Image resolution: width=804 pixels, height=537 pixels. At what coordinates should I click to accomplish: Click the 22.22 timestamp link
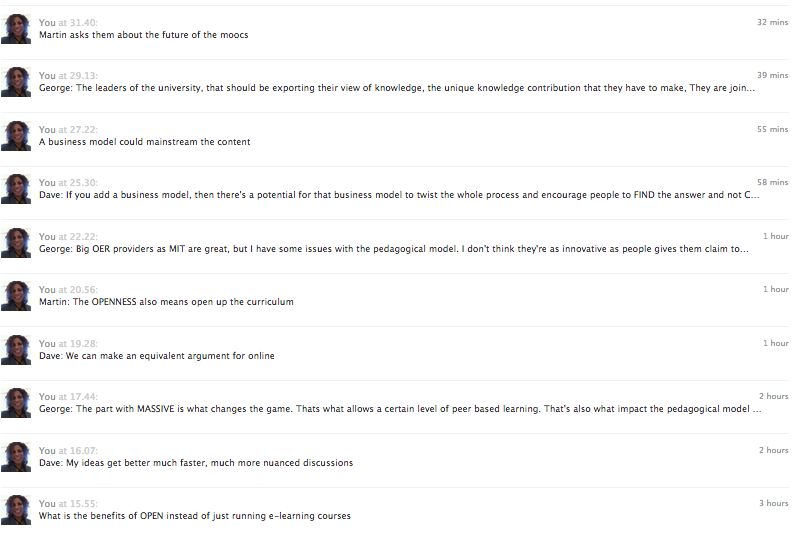pyautogui.click(x=83, y=236)
